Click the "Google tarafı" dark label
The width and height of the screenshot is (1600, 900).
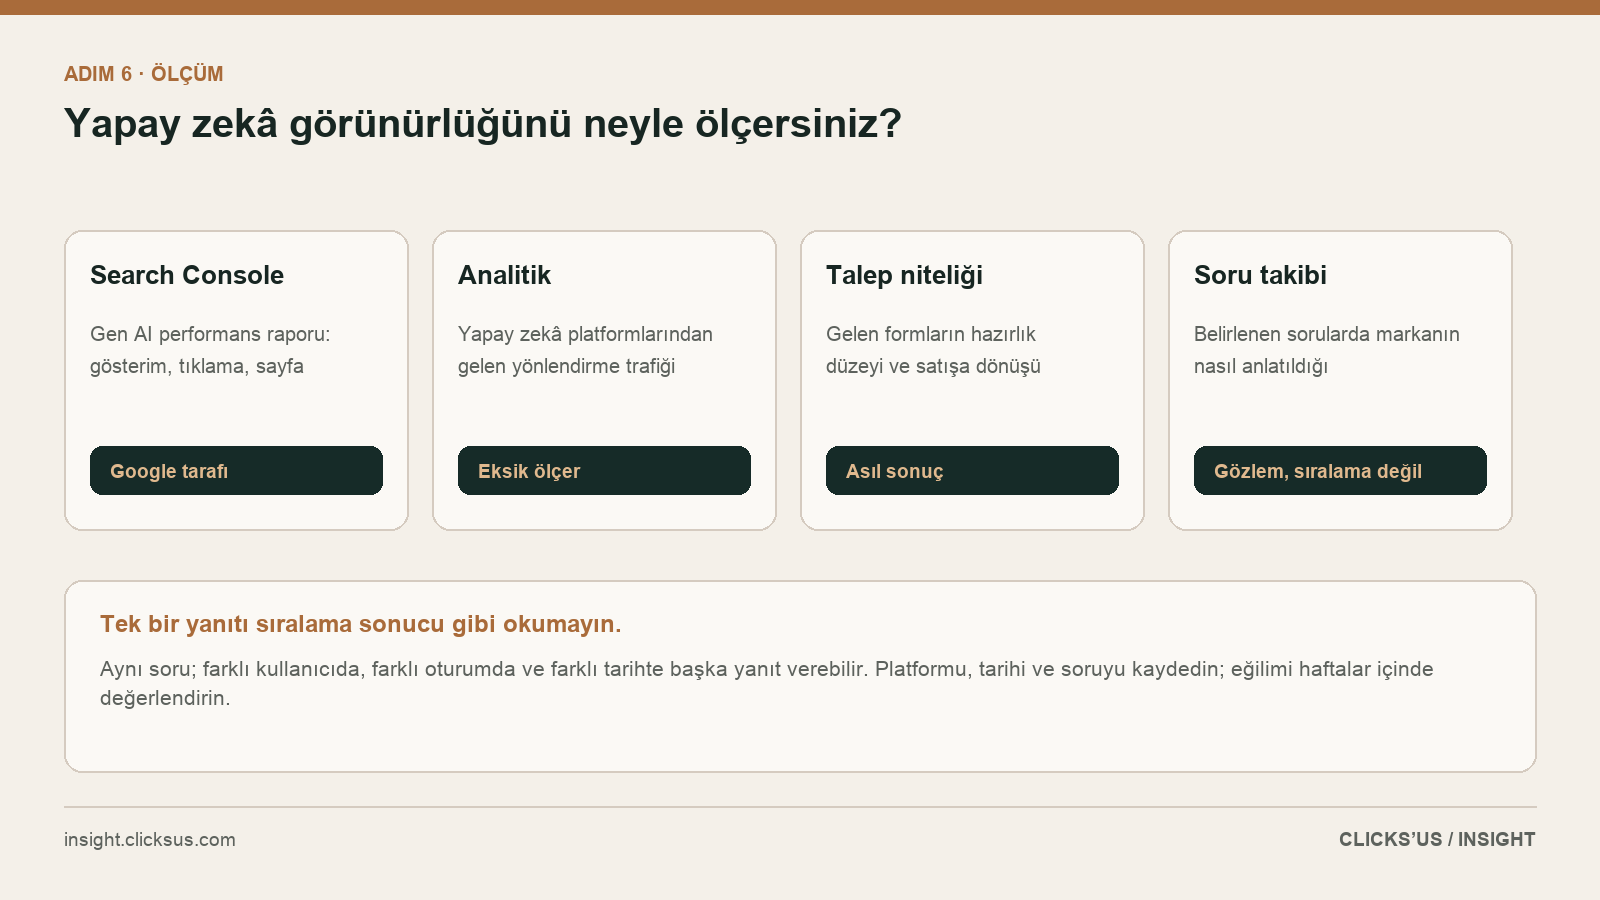tap(236, 471)
